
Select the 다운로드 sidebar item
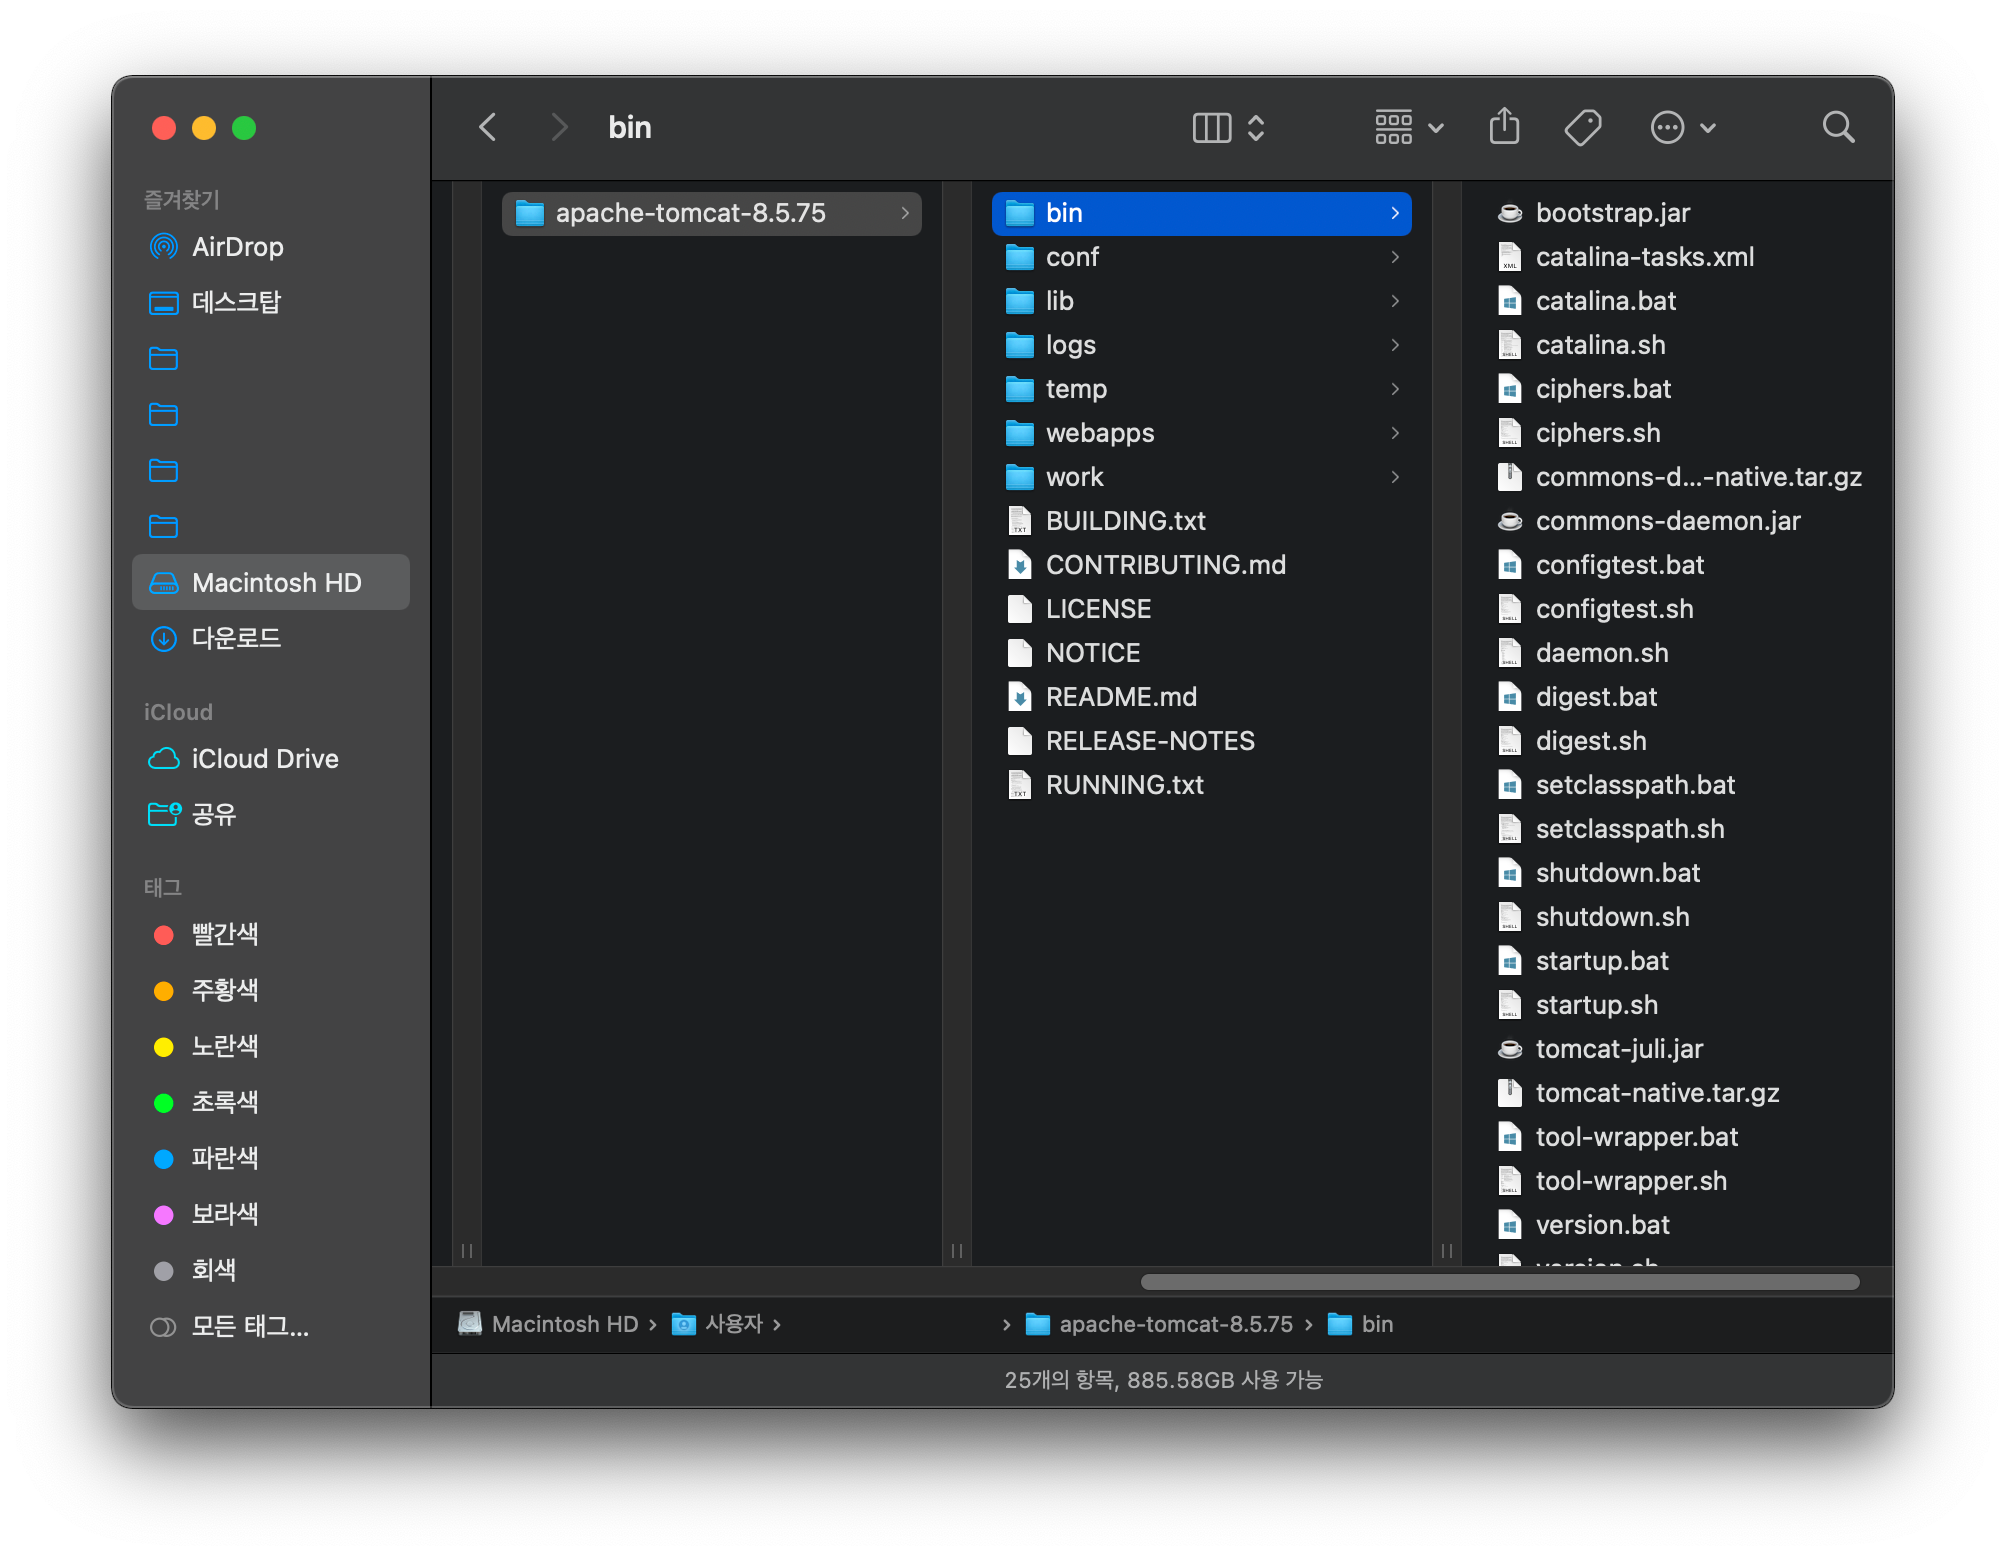[x=236, y=638]
